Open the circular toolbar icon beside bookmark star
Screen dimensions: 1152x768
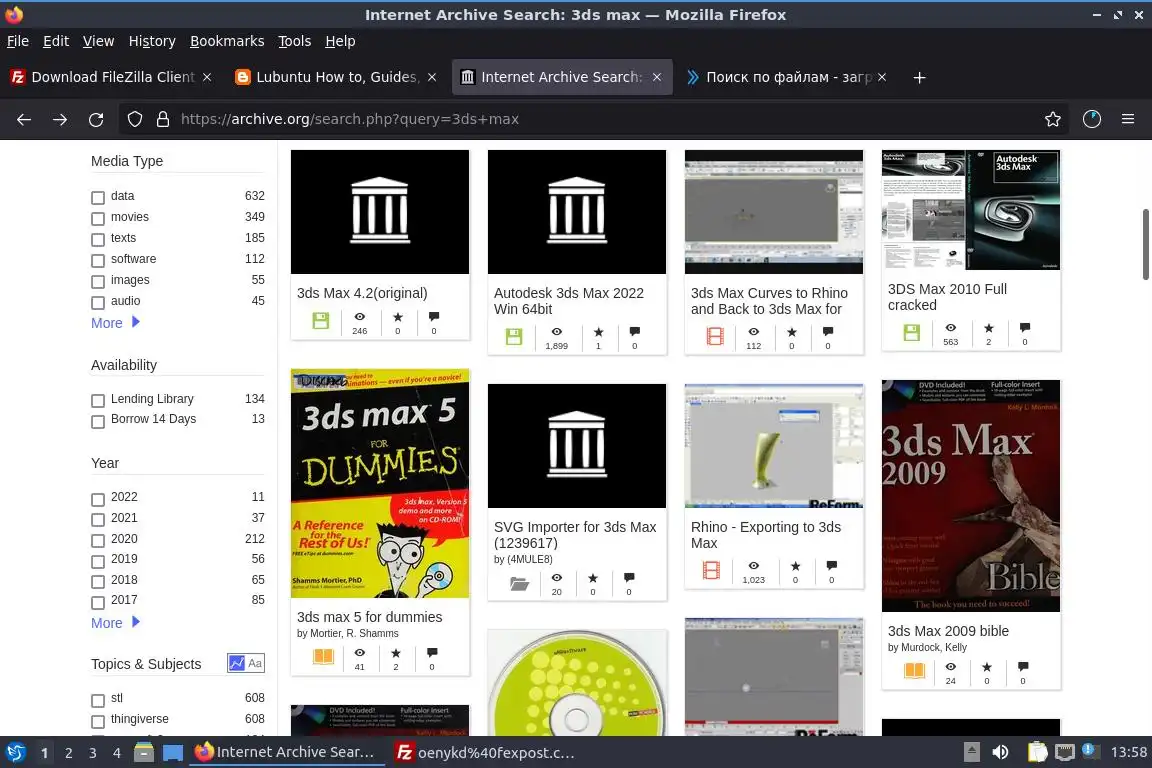(1092, 119)
